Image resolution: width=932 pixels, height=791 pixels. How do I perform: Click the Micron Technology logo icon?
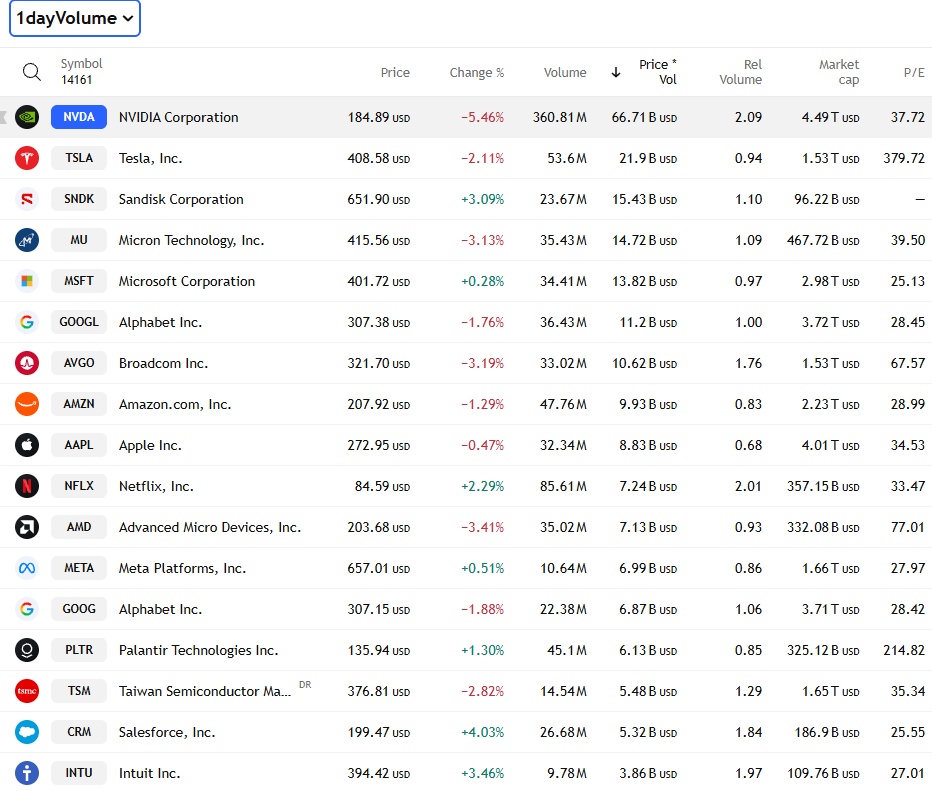click(x=27, y=240)
